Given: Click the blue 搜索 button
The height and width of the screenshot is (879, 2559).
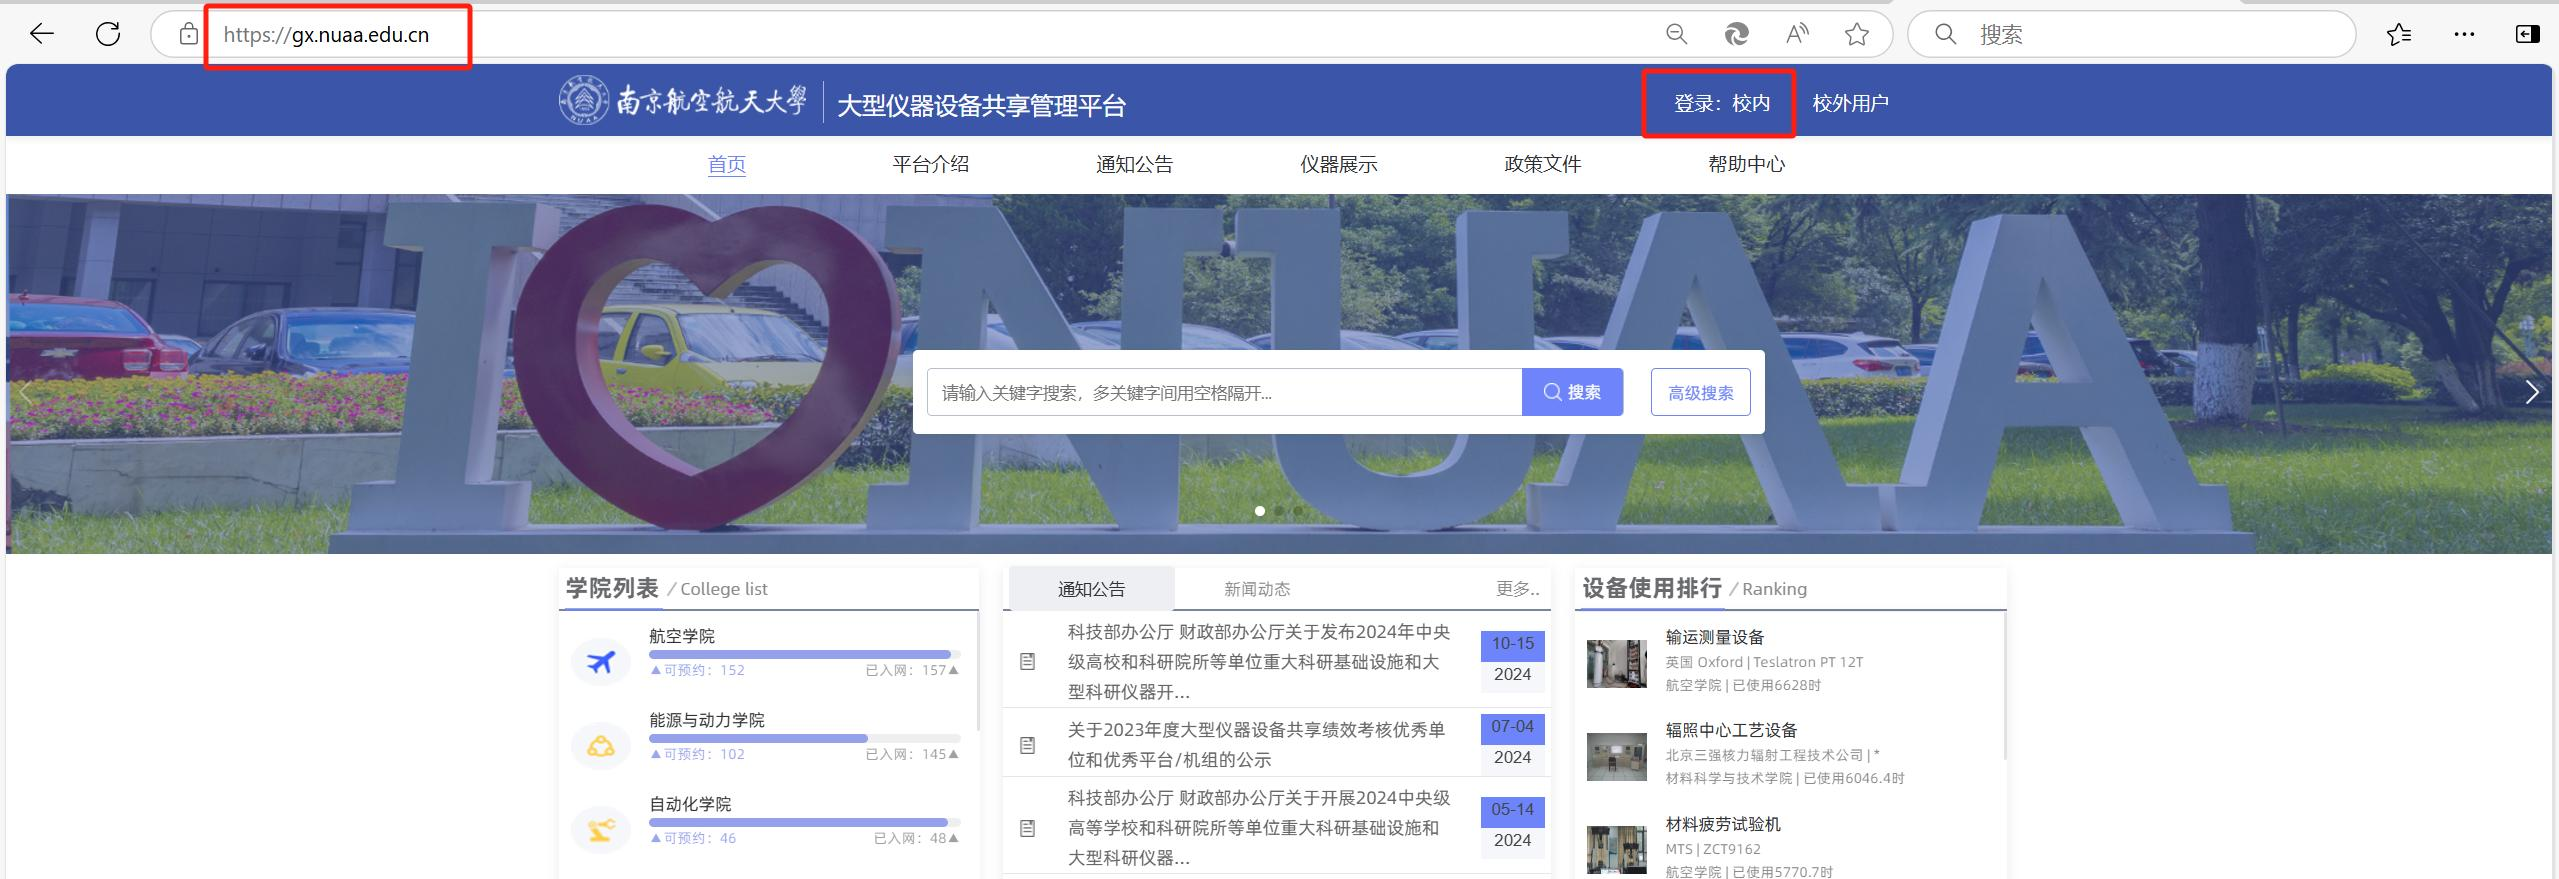Looking at the screenshot, I should pos(1572,392).
